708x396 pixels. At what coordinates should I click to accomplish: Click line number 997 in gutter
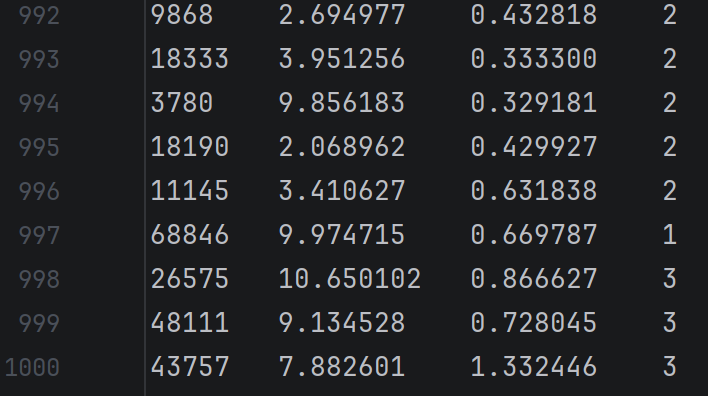[x=39, y=236]
